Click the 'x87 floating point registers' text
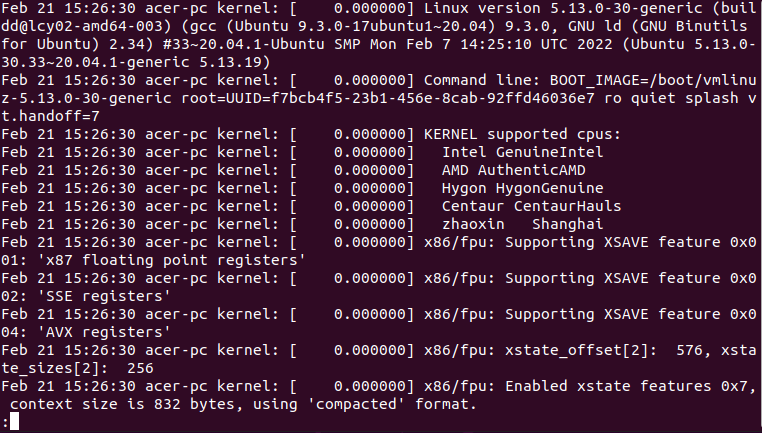 tap(172, 260)
